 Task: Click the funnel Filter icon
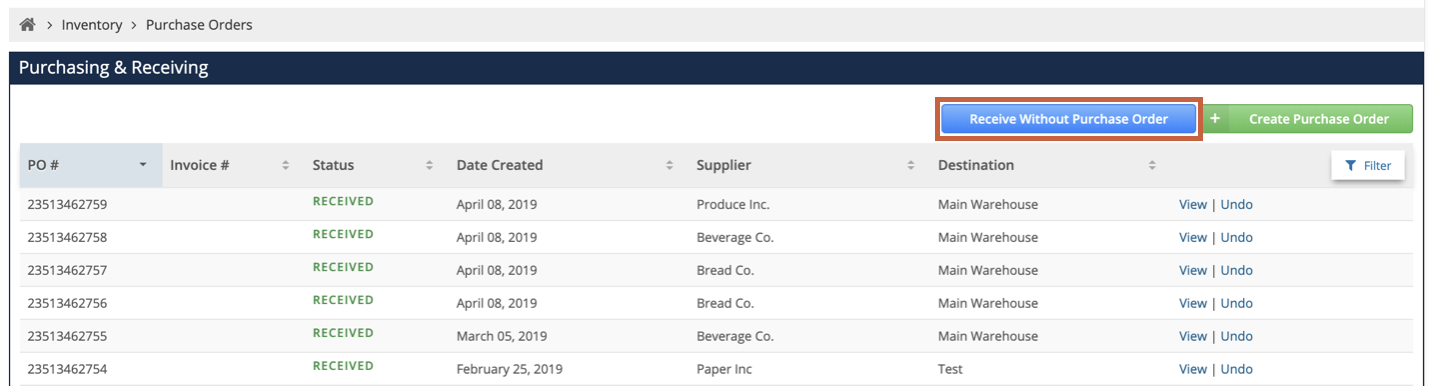coord(1350,166)
